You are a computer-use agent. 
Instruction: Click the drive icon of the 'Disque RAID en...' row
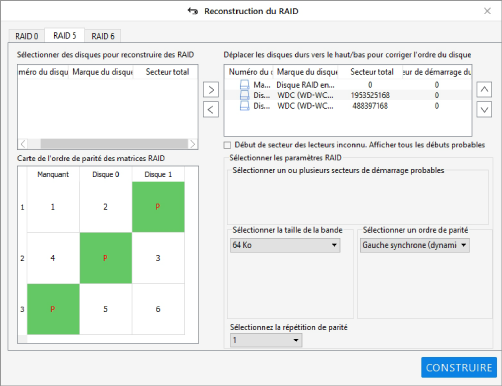click(245, 85)
